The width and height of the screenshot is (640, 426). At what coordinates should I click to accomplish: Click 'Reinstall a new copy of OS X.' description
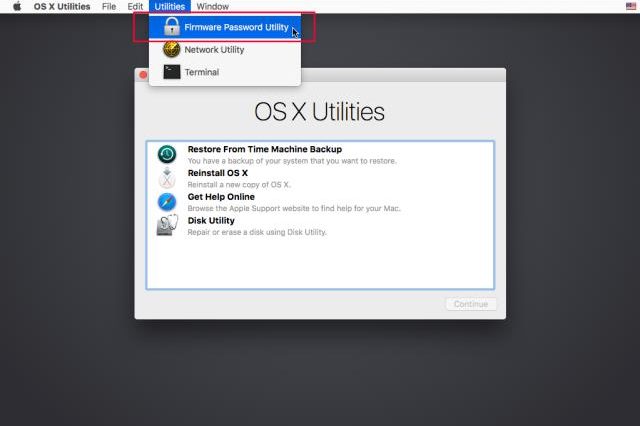(239, 184)
